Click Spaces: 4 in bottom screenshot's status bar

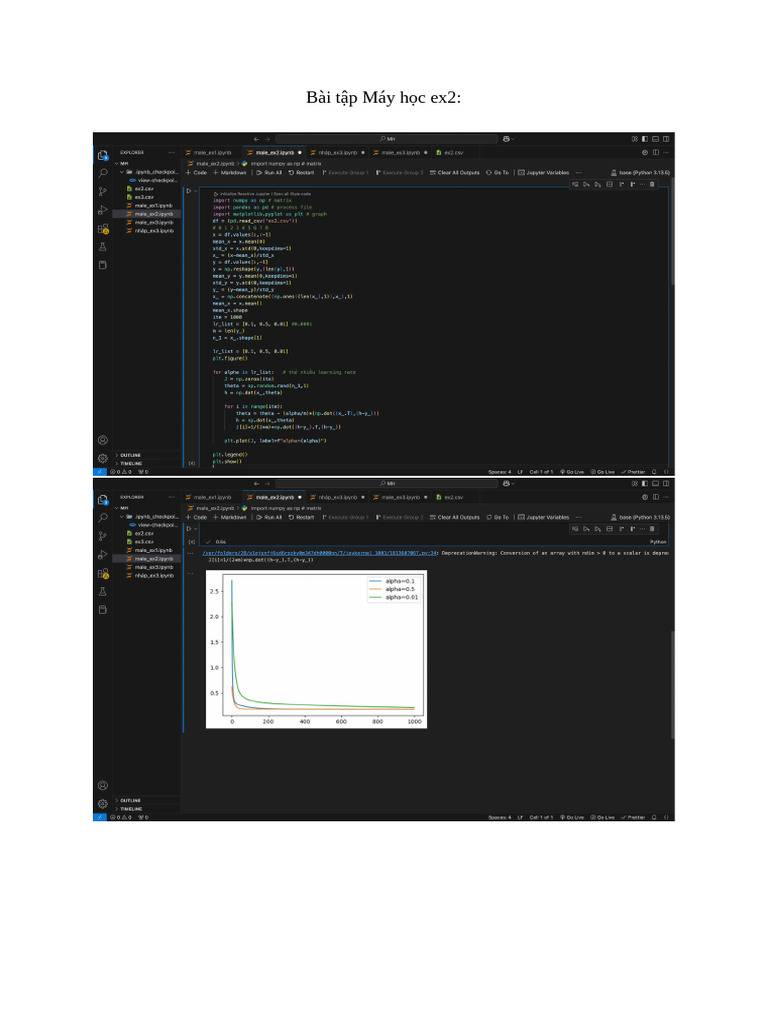(x=500, y=817)
